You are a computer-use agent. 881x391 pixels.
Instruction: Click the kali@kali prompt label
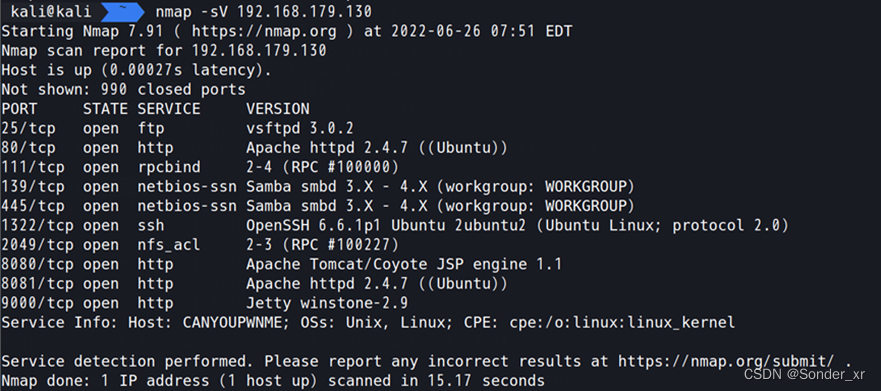[50, 11]
